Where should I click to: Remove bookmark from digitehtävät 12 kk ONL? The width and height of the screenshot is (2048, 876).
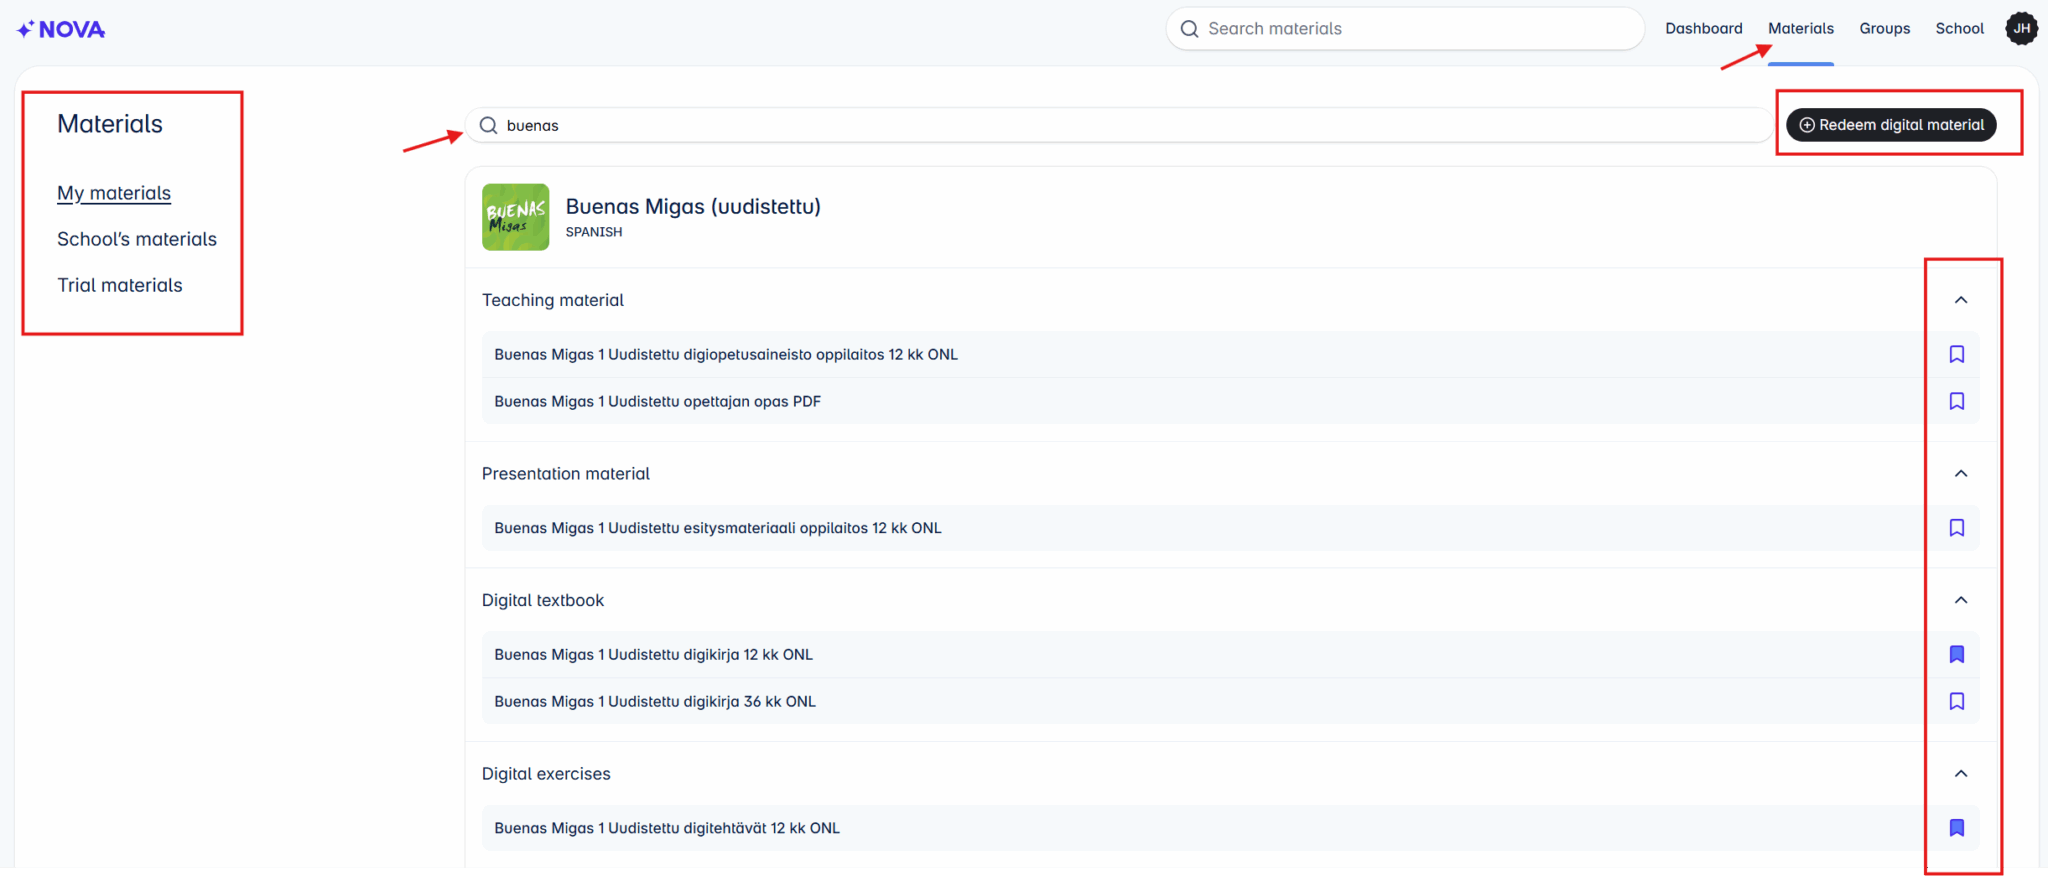[1957, 828]
